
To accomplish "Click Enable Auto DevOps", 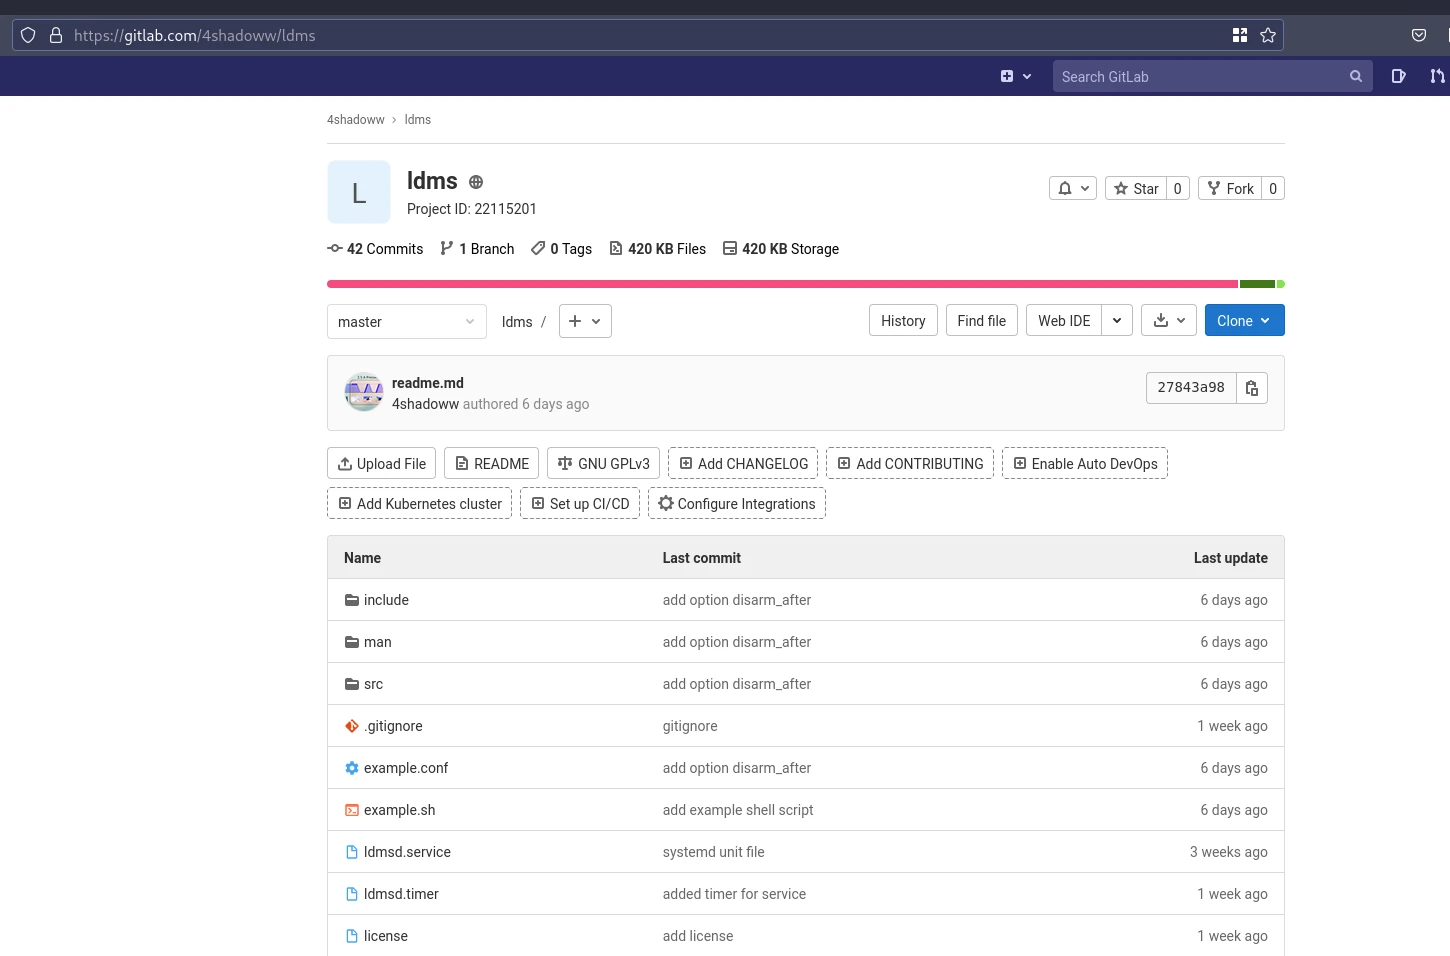I will (1085, 463).
